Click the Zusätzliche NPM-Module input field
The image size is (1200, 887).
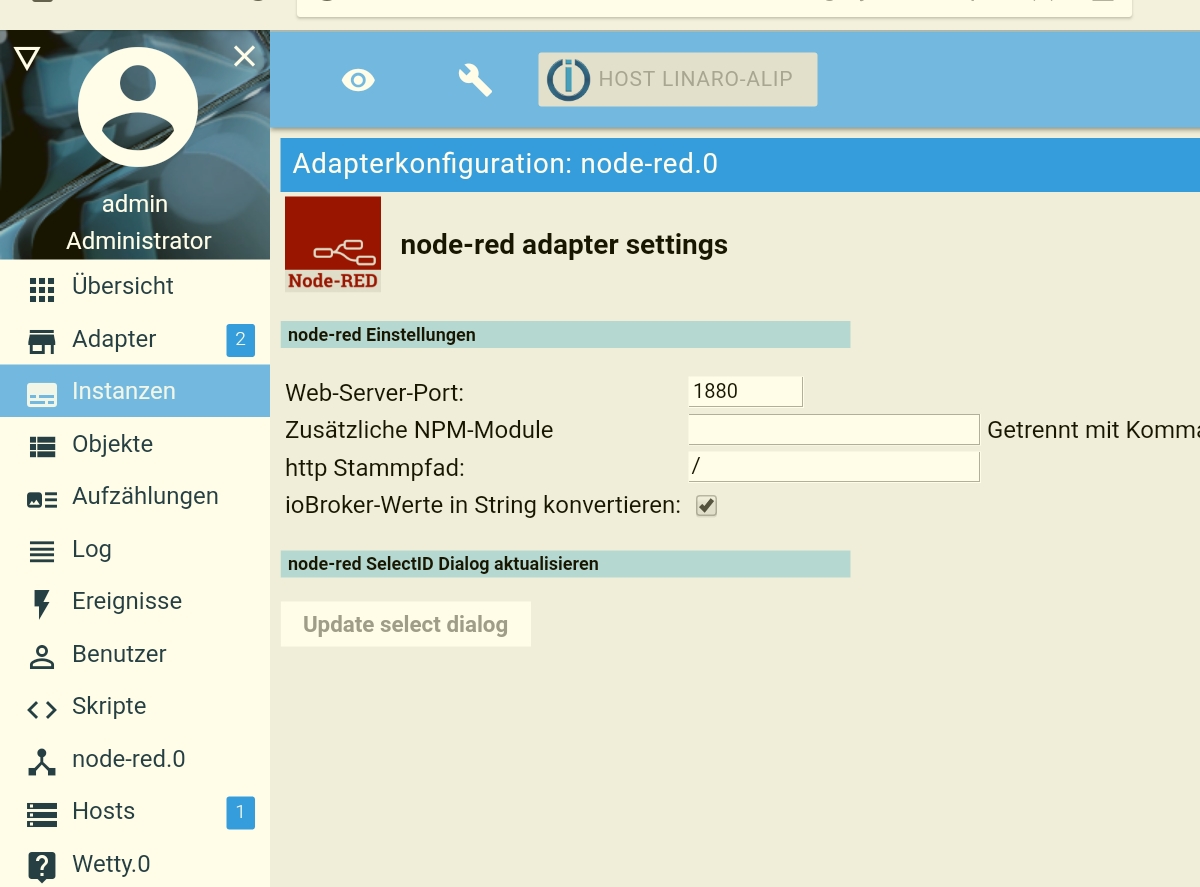click(x=833, y=430)
